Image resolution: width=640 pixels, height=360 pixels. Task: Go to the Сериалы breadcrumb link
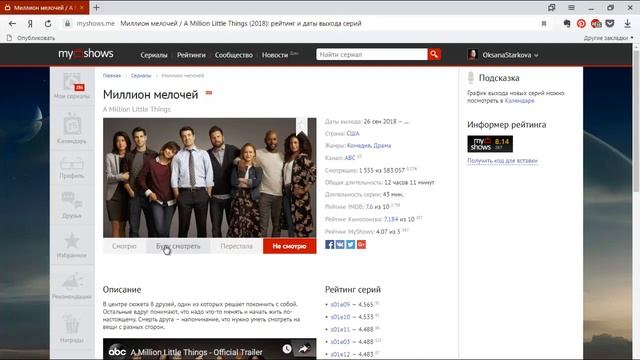coord(141,76)
